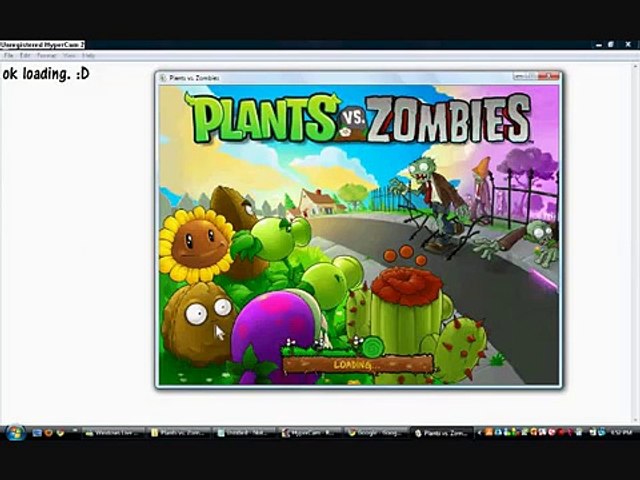The width and height of the screenshot is (640, 480).
Task: Launch Firefox from the quick launch bar
Action: point(49,433)
